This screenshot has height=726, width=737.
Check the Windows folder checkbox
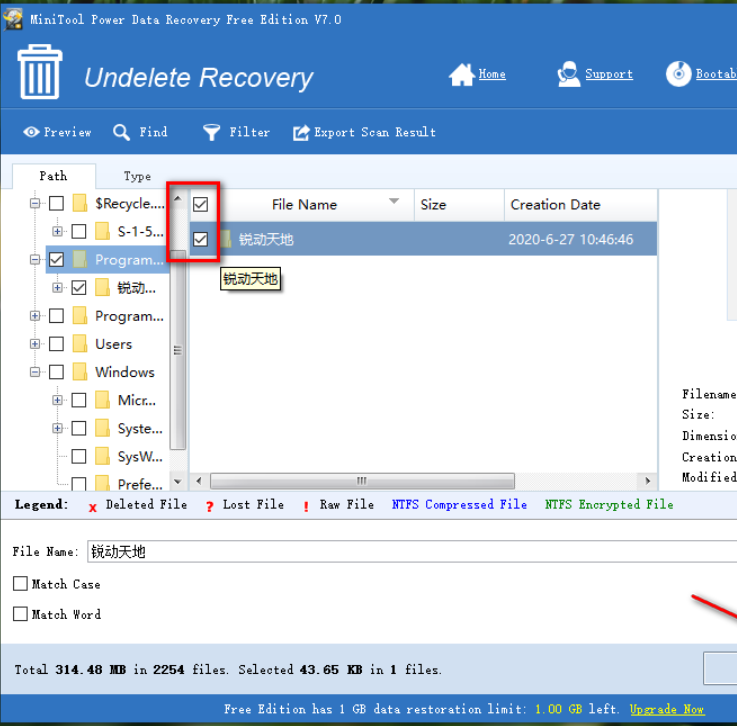point(56,372)
